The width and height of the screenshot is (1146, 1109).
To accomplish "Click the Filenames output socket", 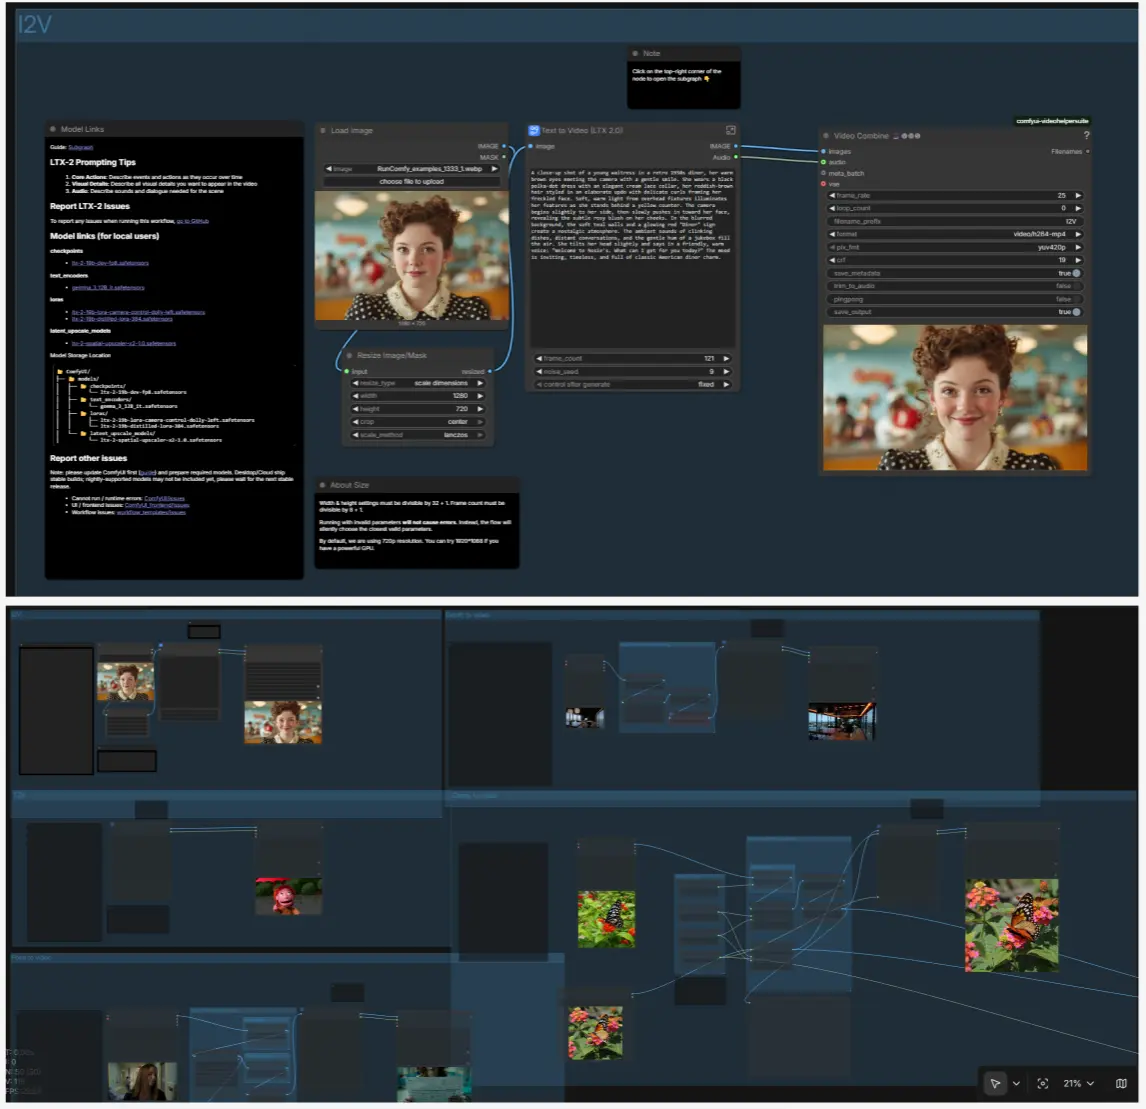I will click(1088, 151).
